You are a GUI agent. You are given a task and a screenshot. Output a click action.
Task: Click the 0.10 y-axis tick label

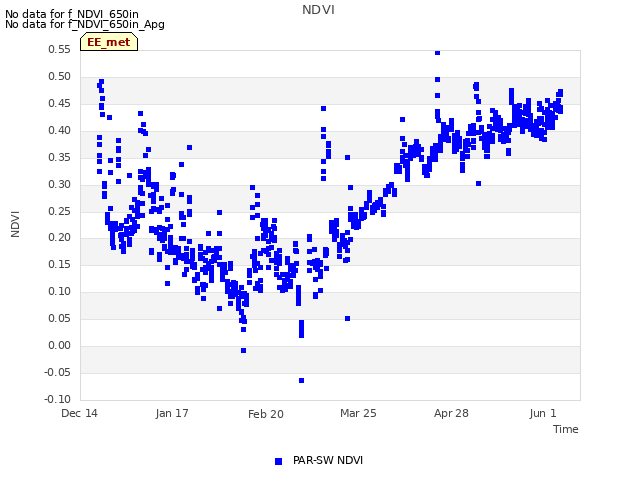pyautogui.click(x=60, y=291)
